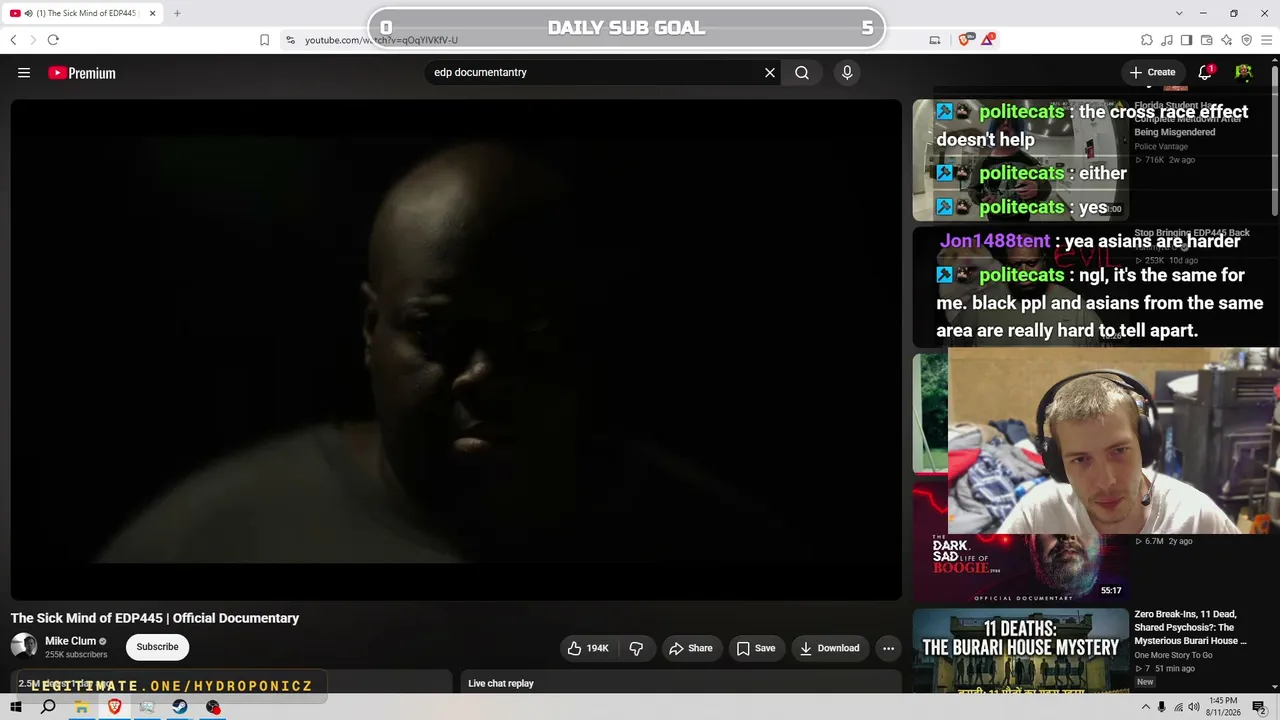
Task: Open Brave main menu
Action: [1266, 40]
